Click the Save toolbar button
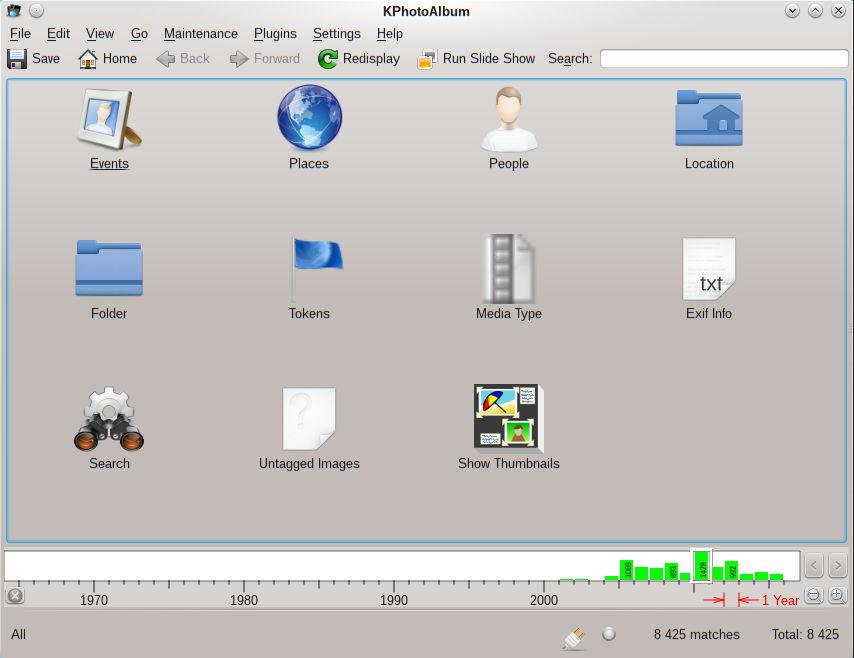854x658 pixels. (33, 58)
